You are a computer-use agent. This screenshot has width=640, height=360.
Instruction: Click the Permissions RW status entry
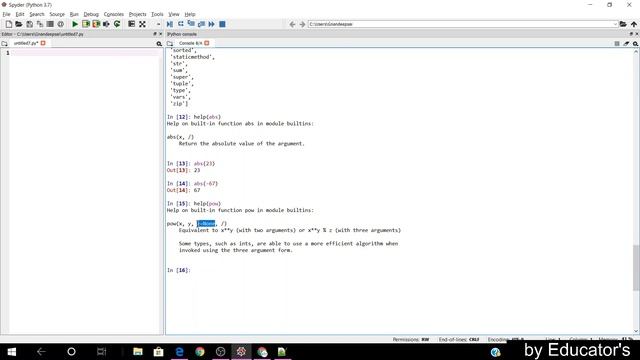(x=411, y=340)
